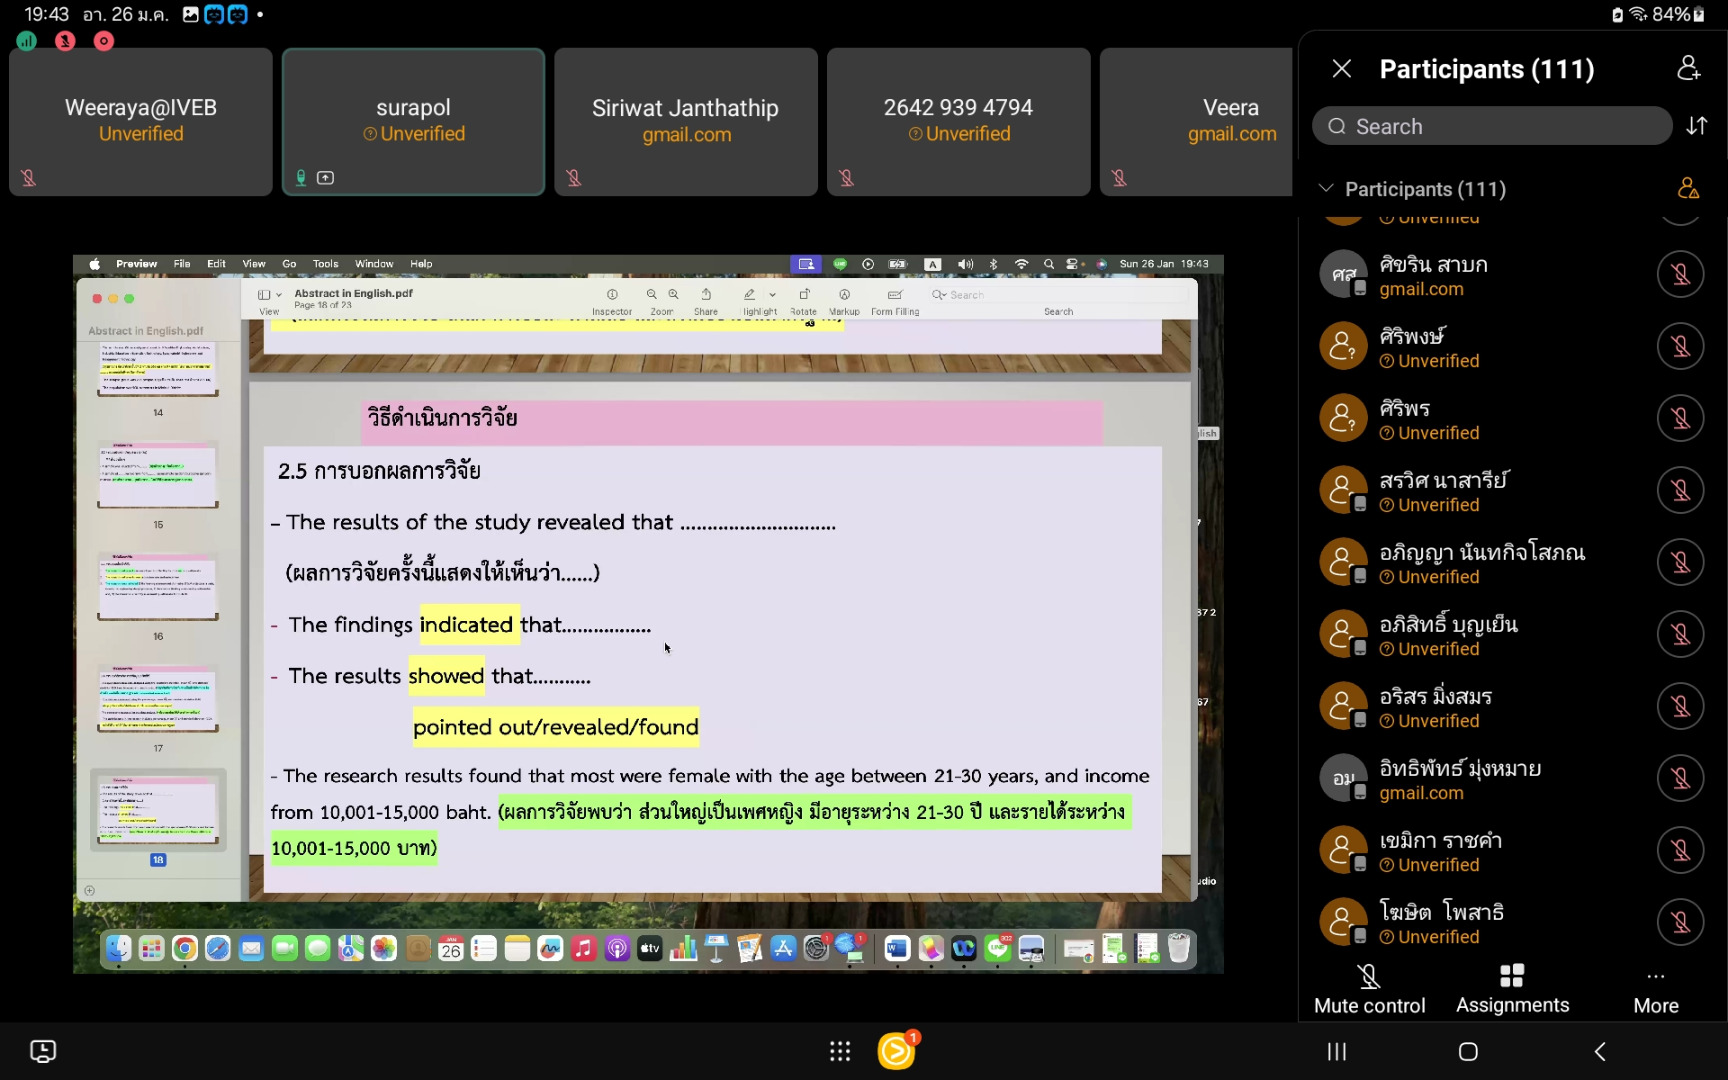The image size is (1728, 1080).
Task: Collapse the Participants (111) list
Action: coord(1326,189)
